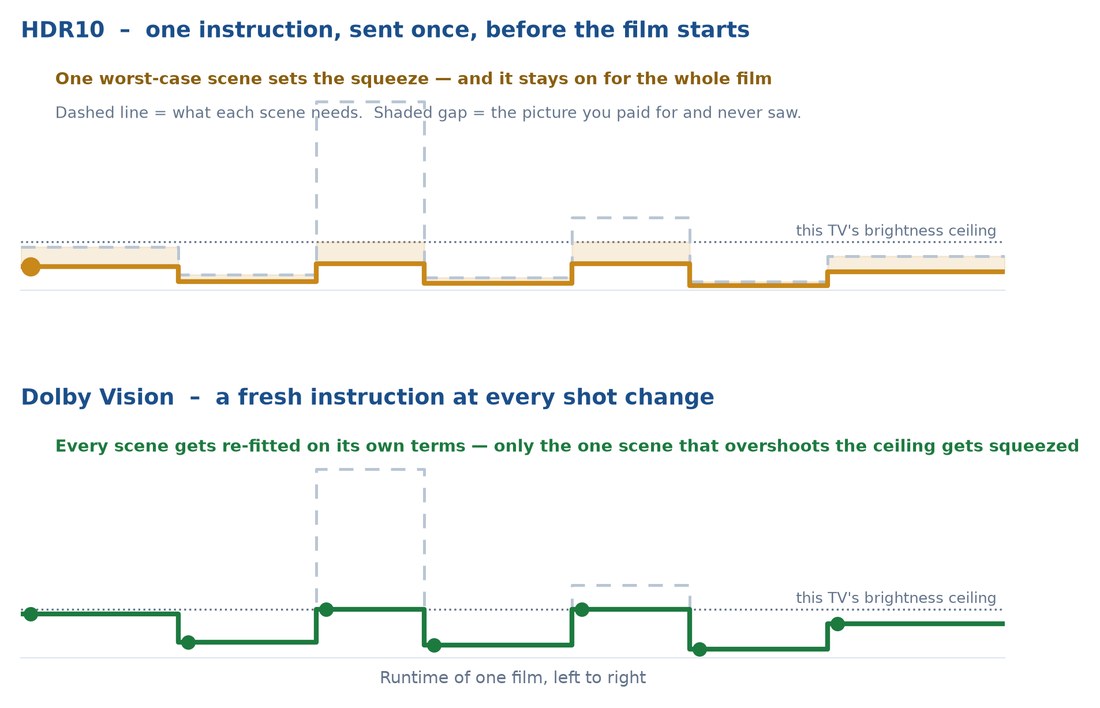Click the top of the tallest dashed peak in Dolby Vision
1100x708 pixels.
370,469
